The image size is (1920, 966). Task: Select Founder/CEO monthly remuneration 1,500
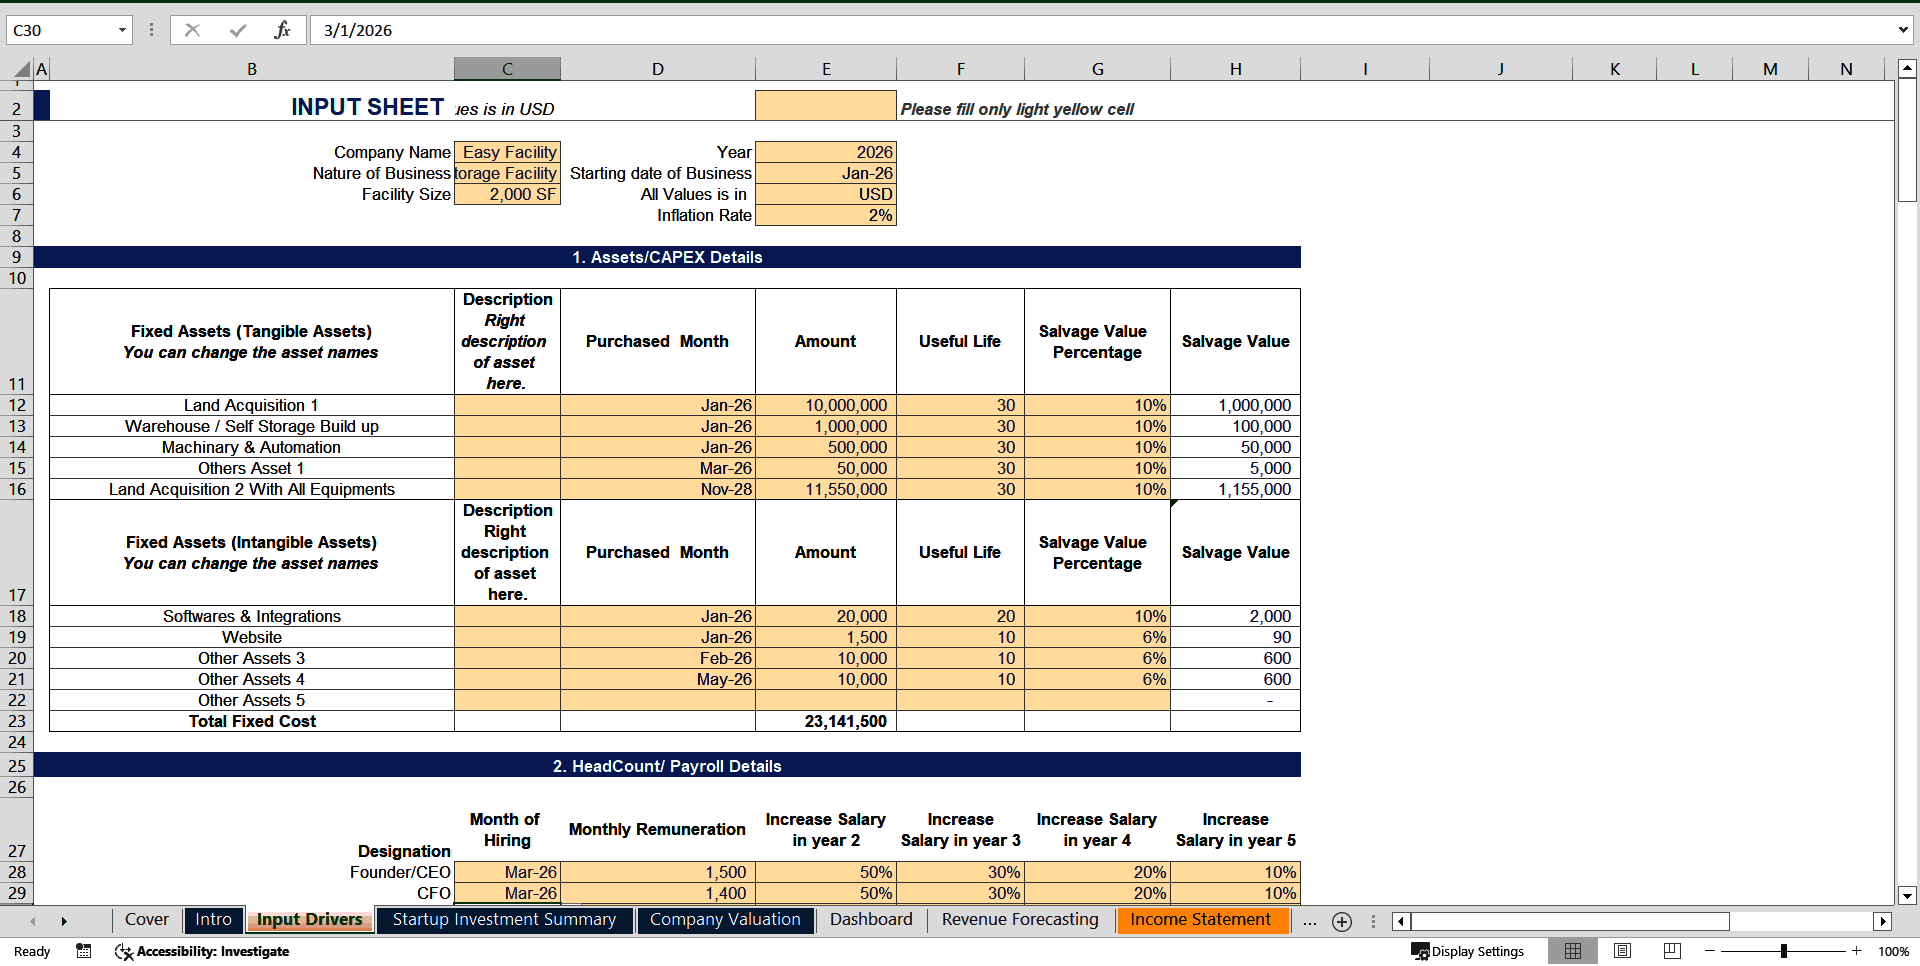(x=658, y=872)
